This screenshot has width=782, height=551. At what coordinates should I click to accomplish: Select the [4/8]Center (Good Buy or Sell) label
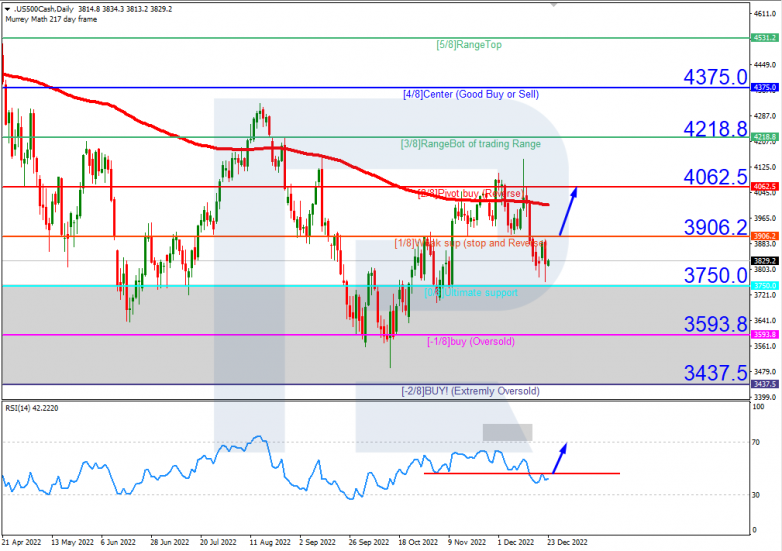click(471, 94)
